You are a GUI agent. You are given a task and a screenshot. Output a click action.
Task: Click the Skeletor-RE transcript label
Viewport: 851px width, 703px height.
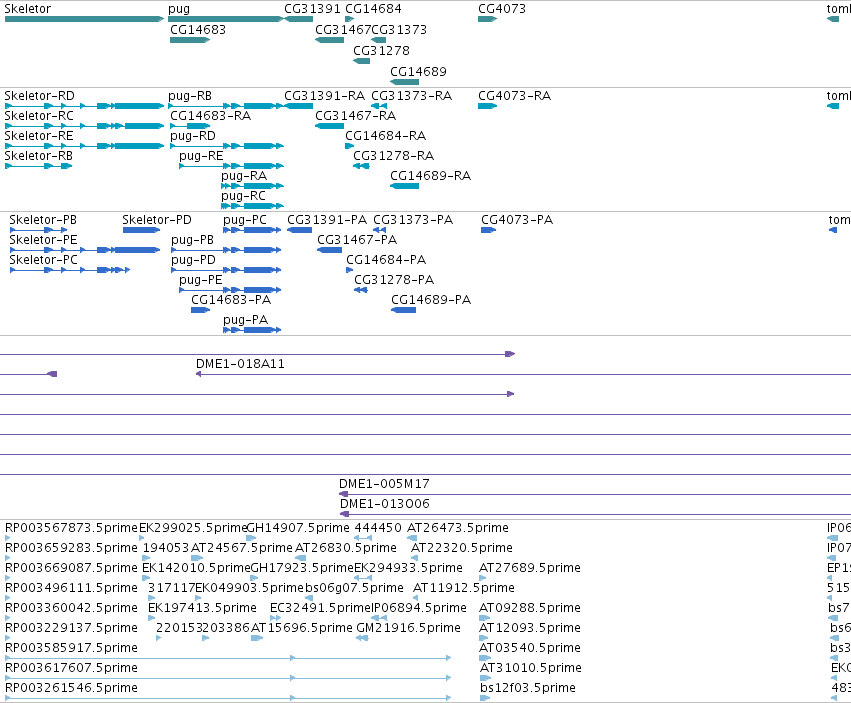(x=39, y=136)
